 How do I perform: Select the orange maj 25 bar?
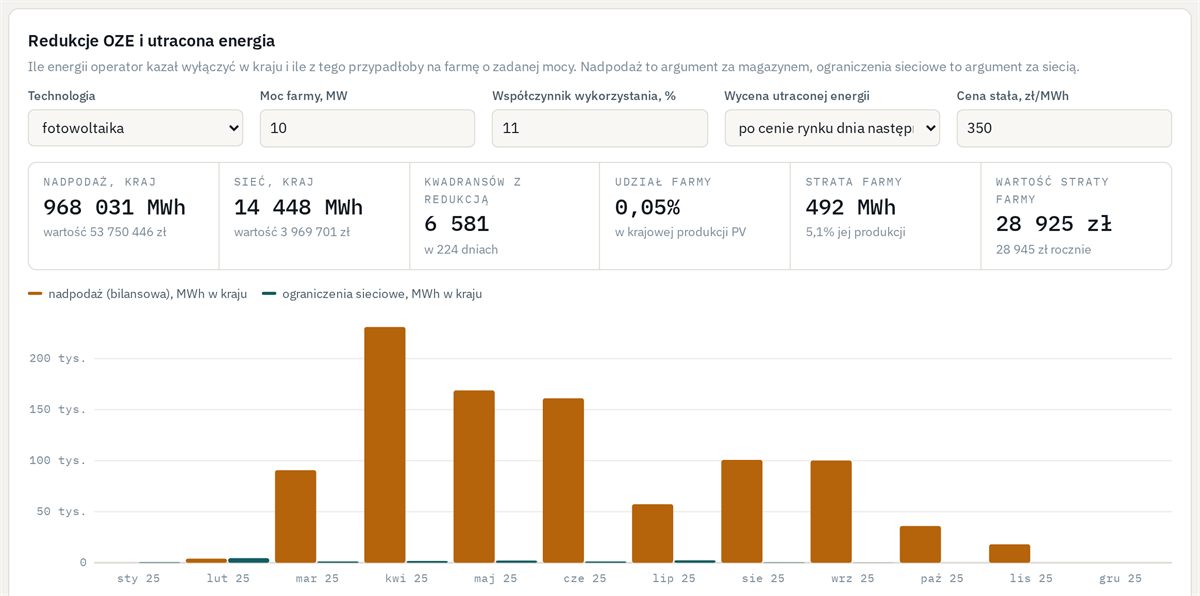474,476
